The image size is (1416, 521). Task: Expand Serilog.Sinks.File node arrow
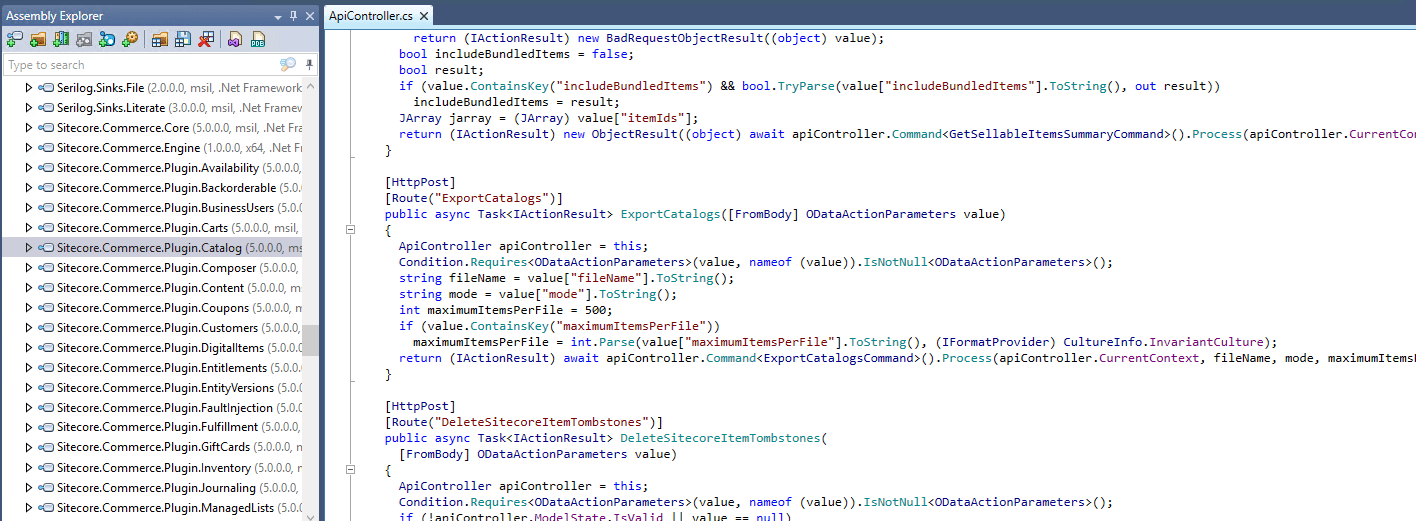(x=29, y=88)
